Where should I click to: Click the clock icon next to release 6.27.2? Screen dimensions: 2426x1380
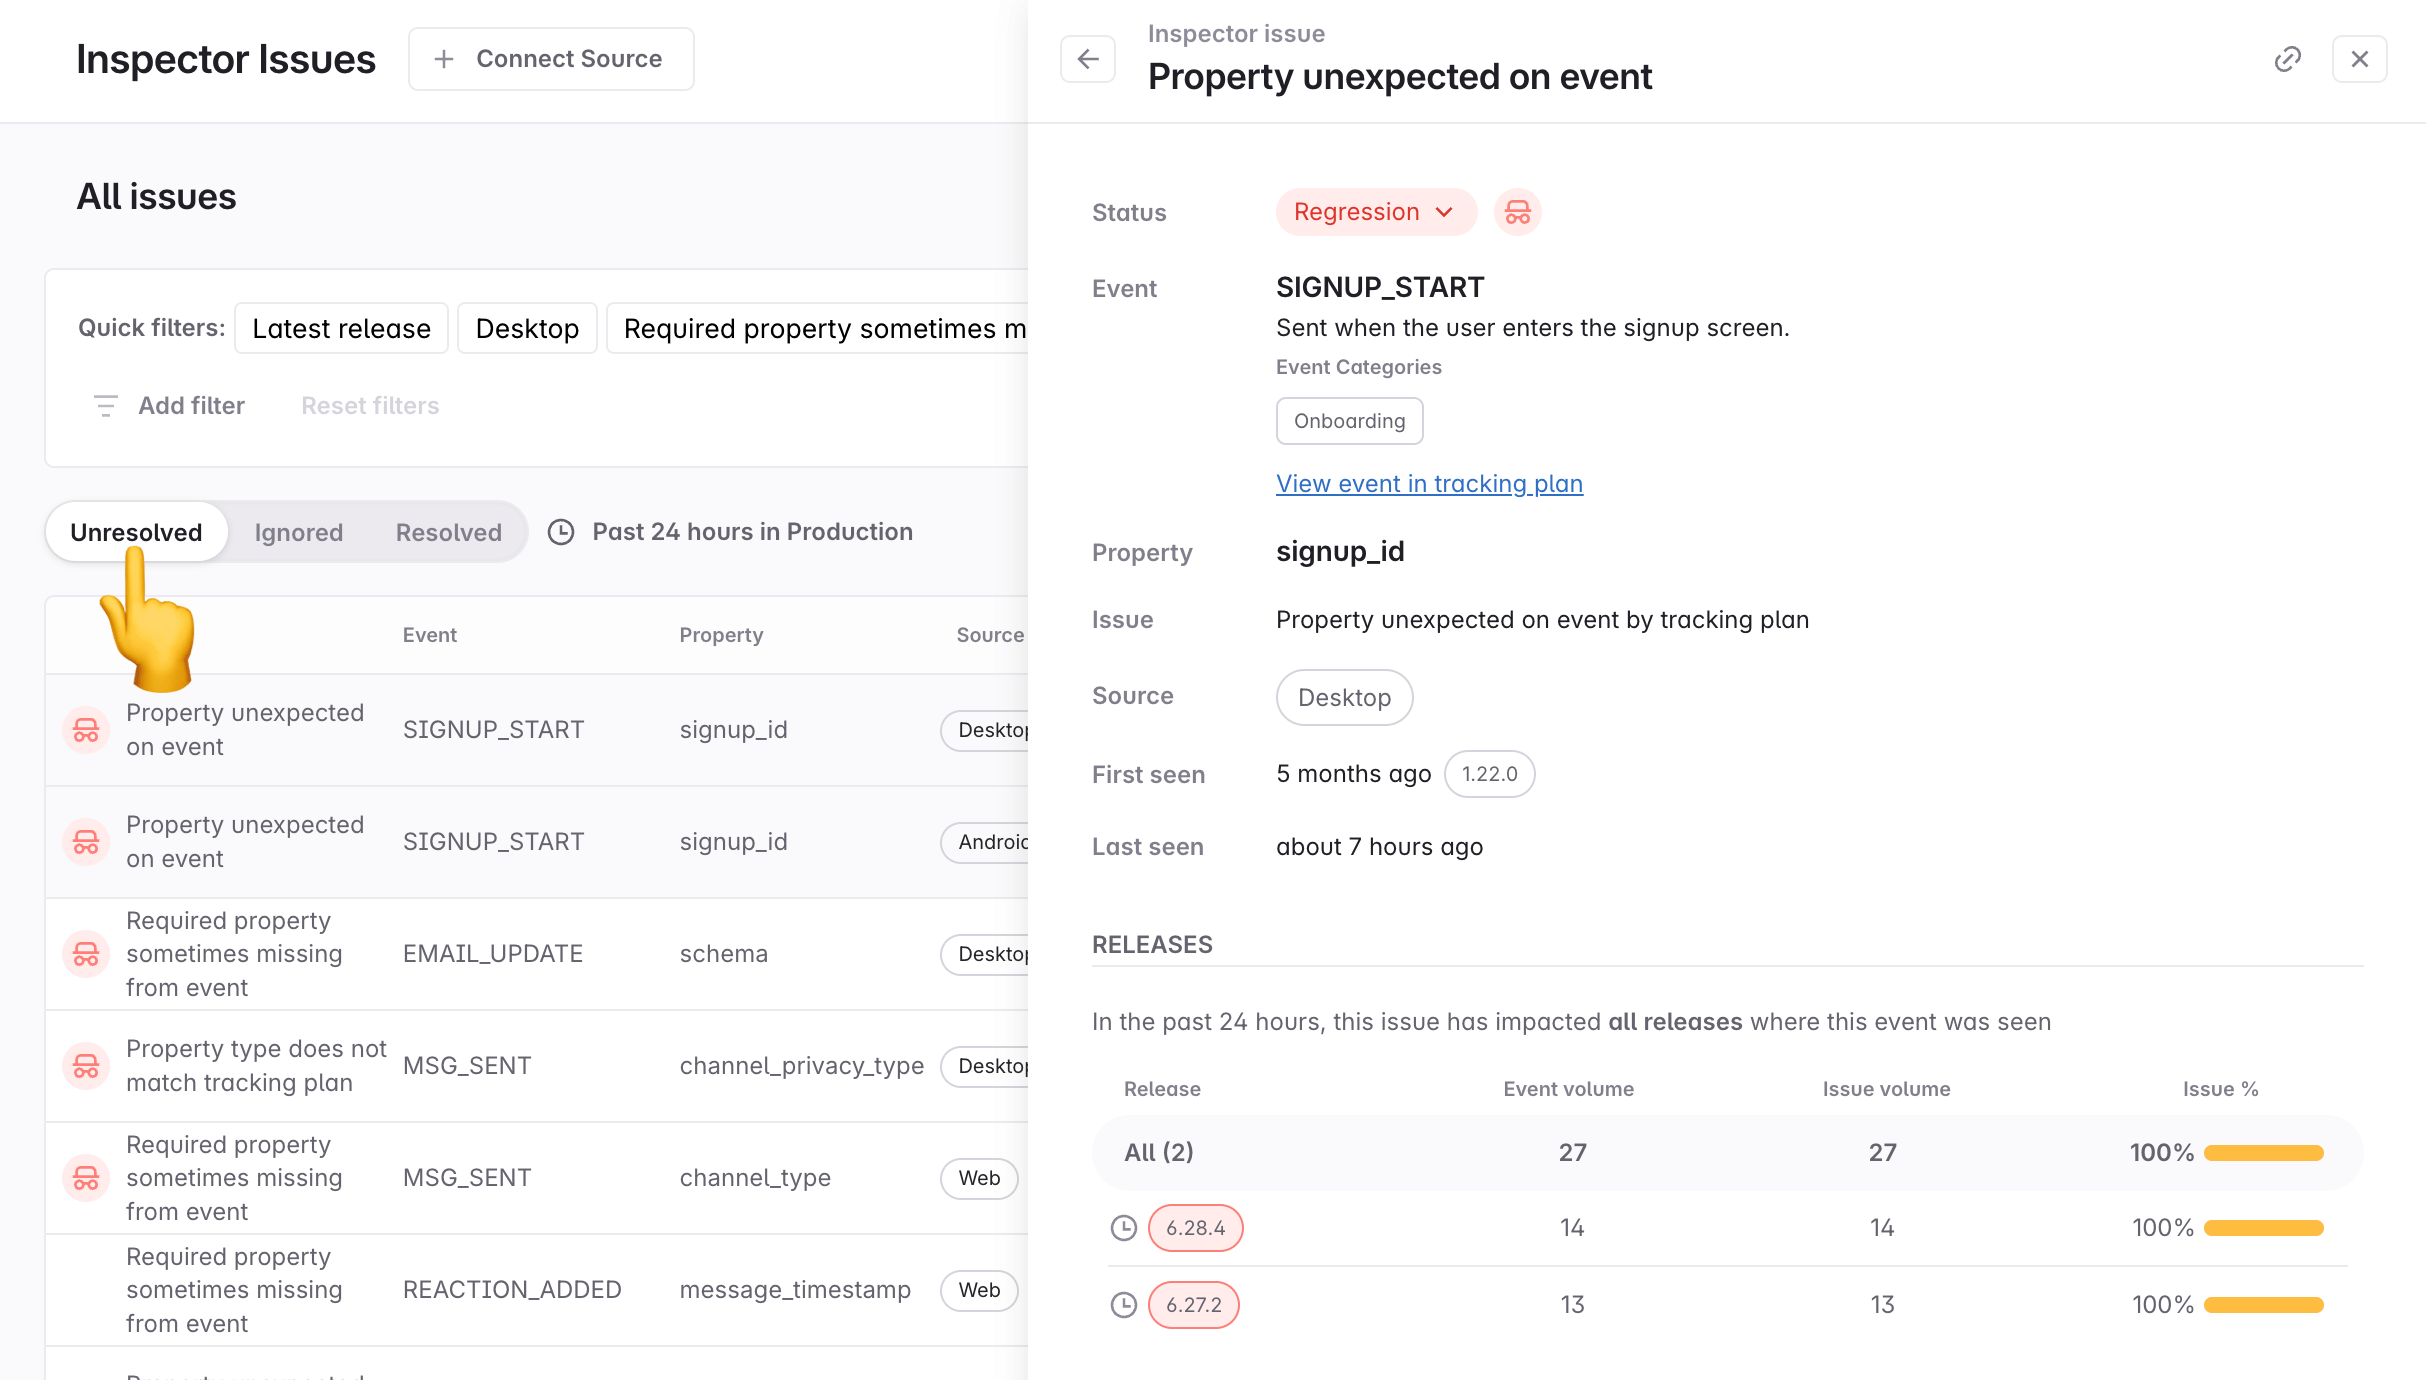[1124, 1305]
